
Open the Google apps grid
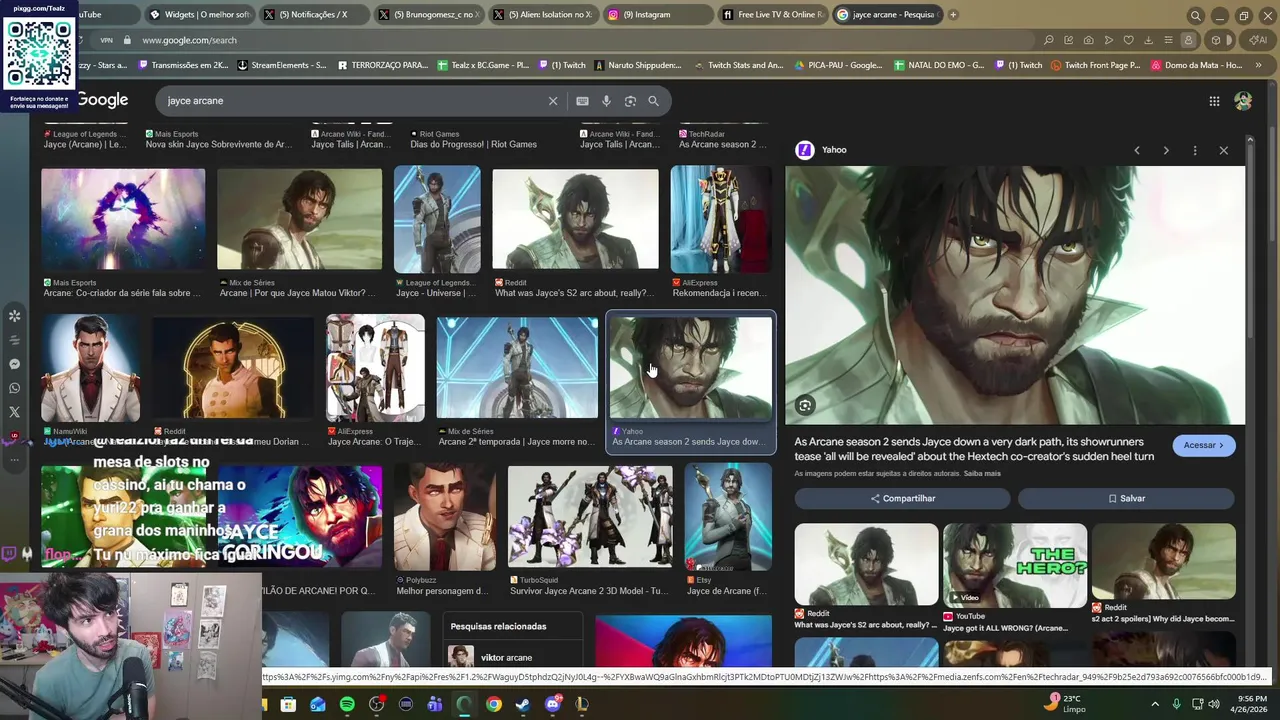pos(1214,101)
